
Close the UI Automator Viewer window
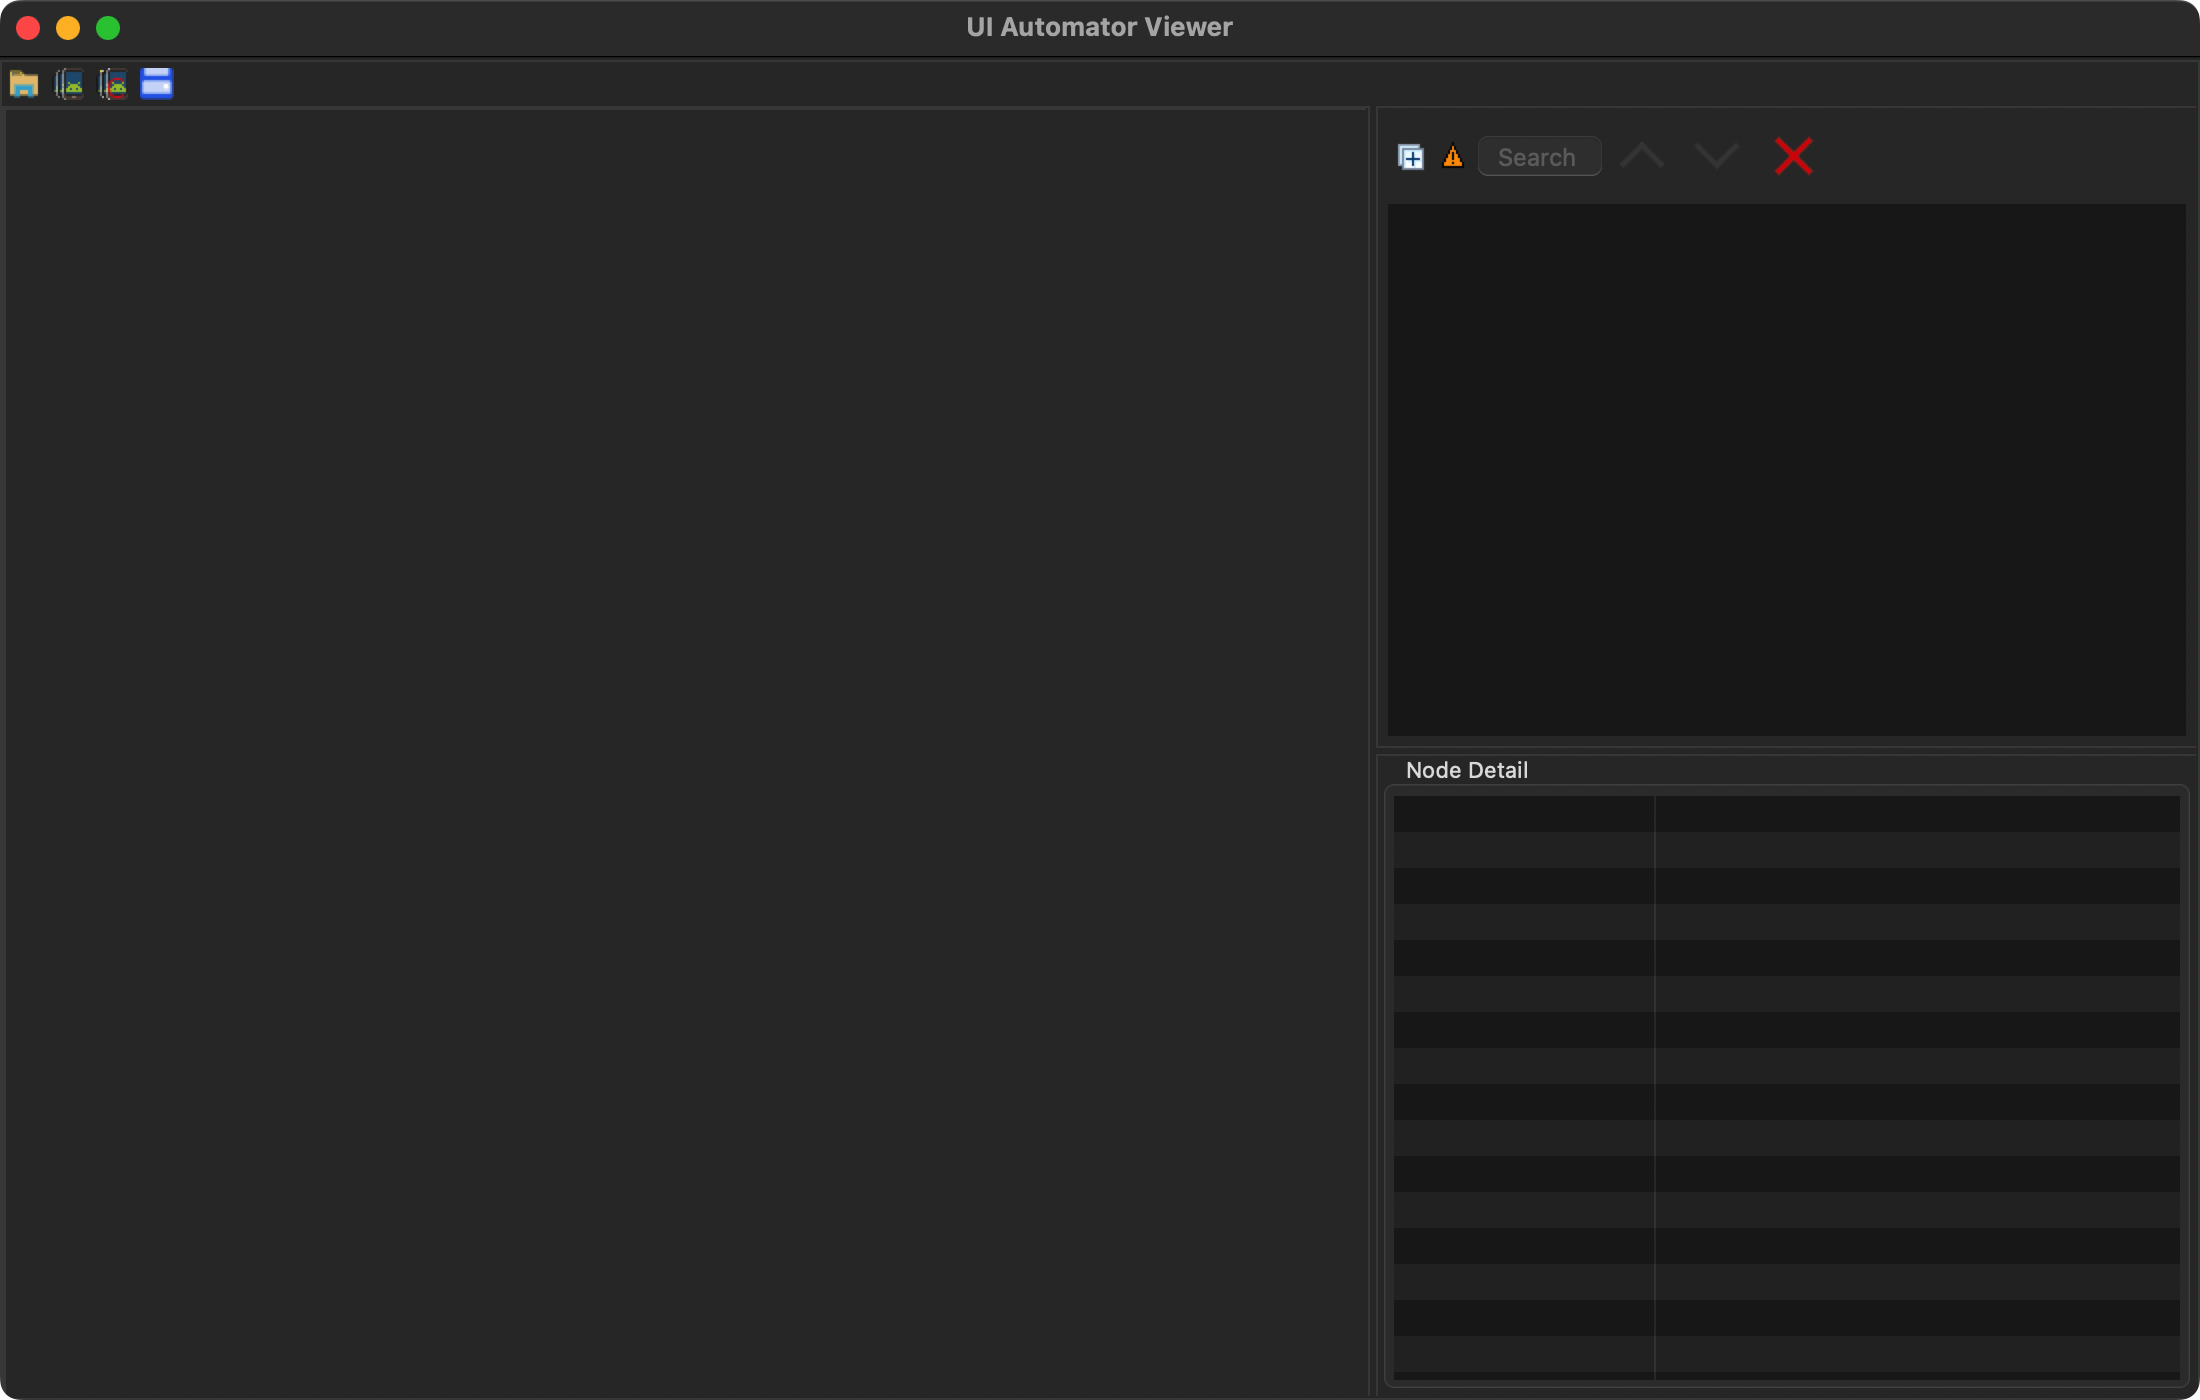[28, 28]
